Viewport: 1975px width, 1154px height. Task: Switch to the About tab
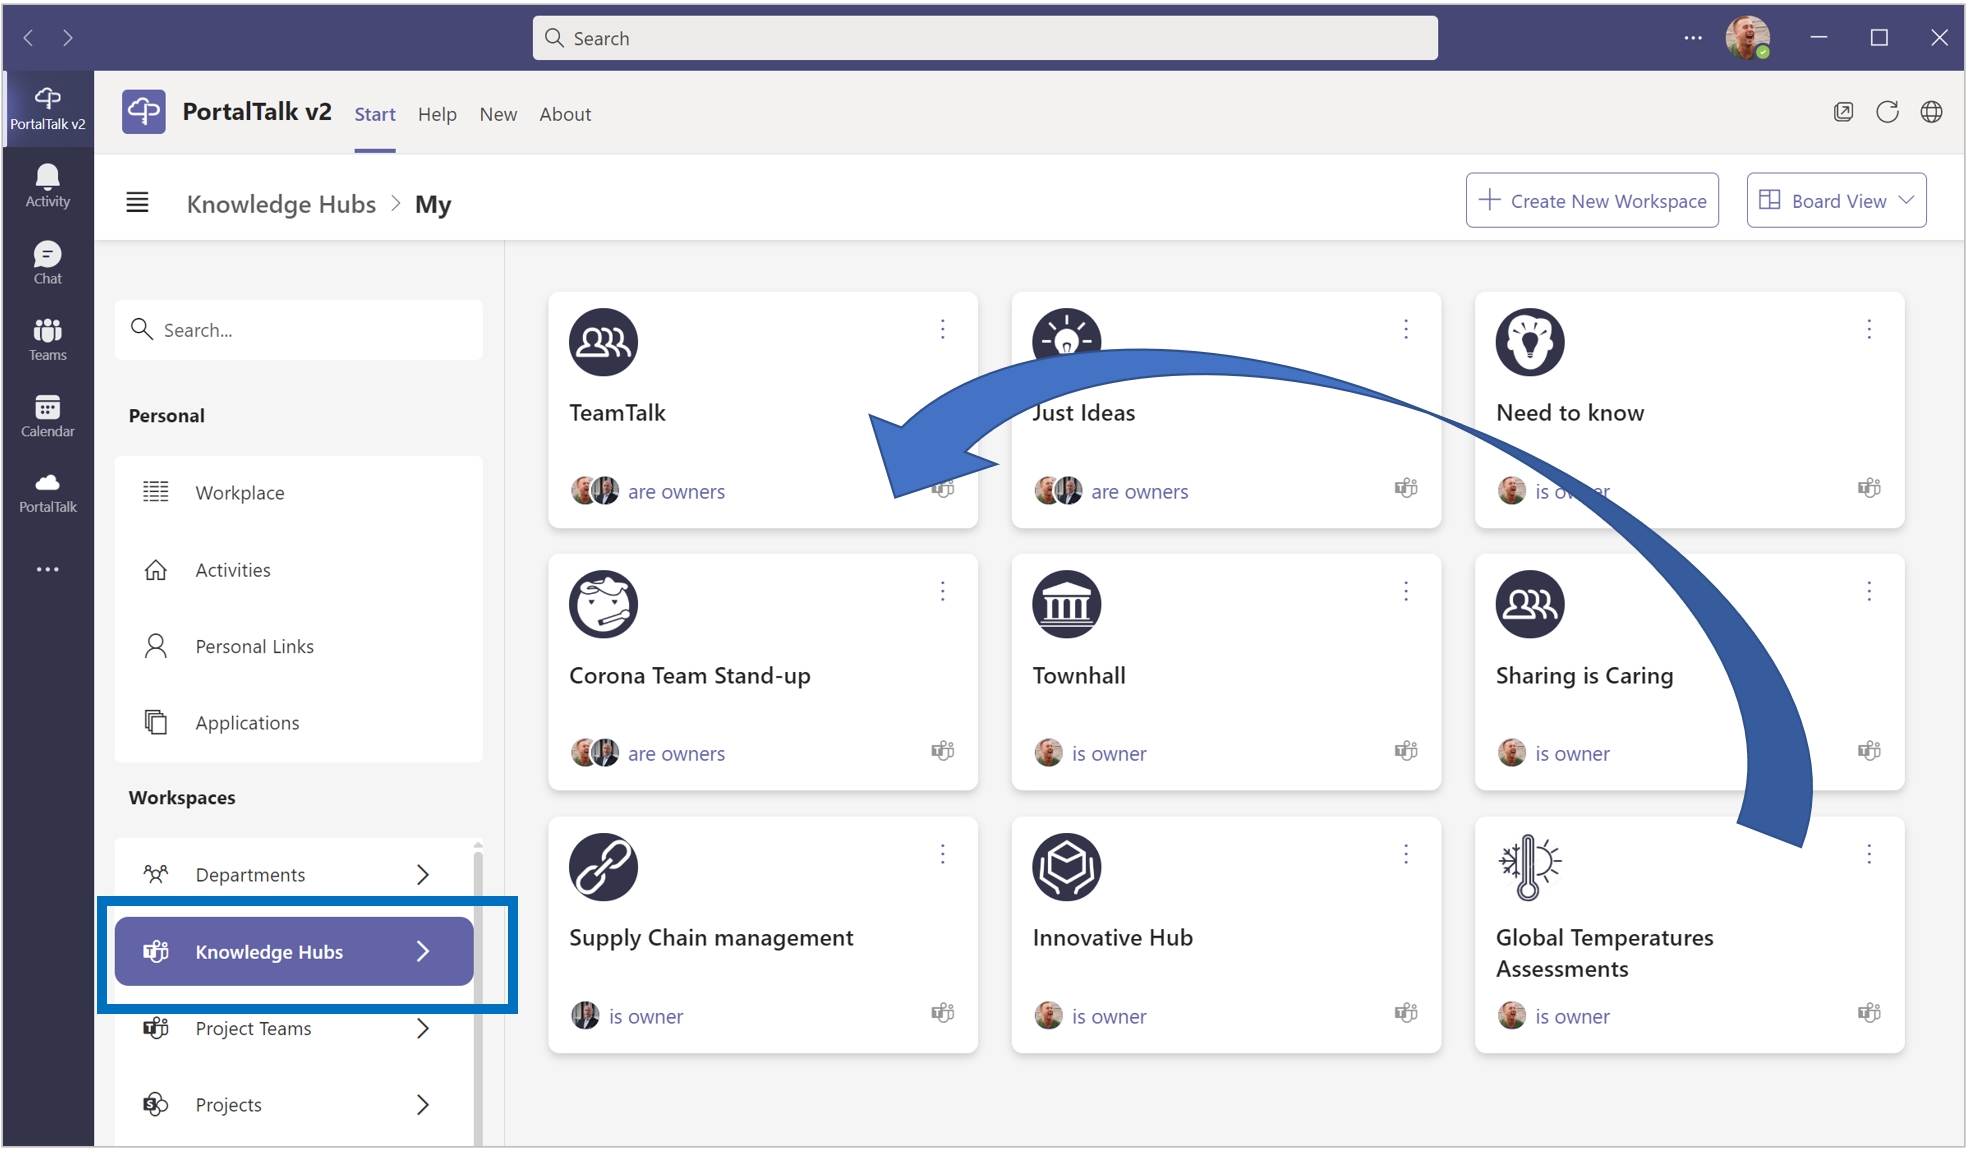coord(565,114)
